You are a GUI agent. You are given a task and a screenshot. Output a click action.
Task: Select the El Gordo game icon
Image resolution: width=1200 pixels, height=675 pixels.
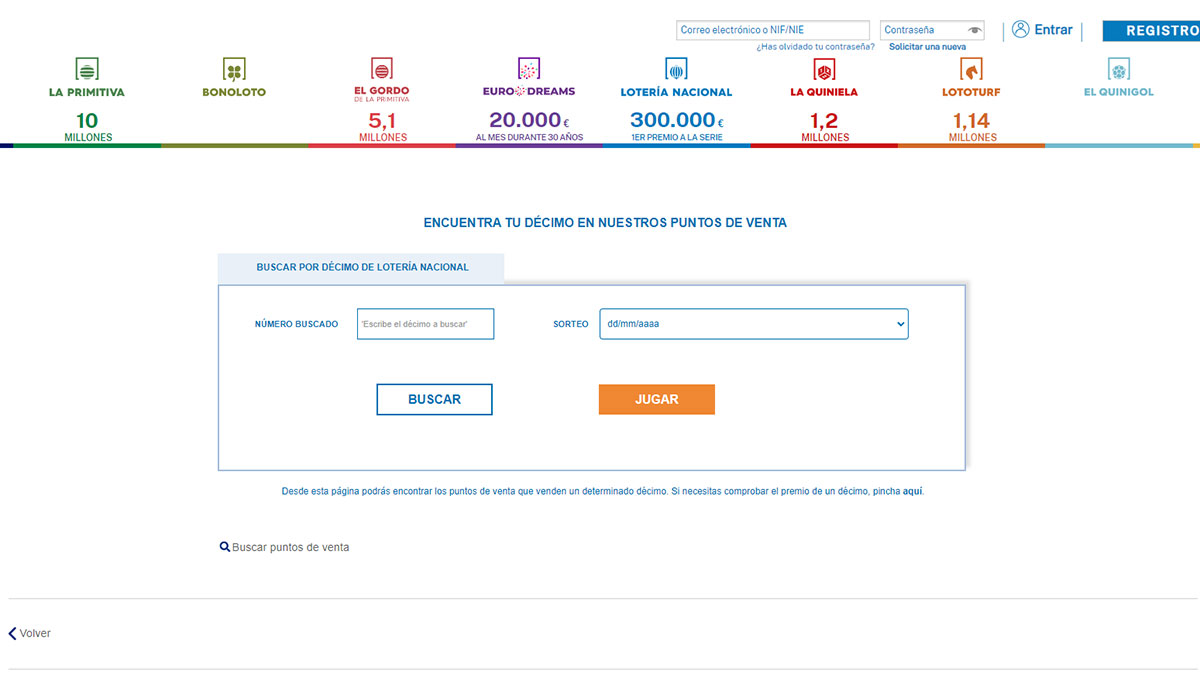381,69
